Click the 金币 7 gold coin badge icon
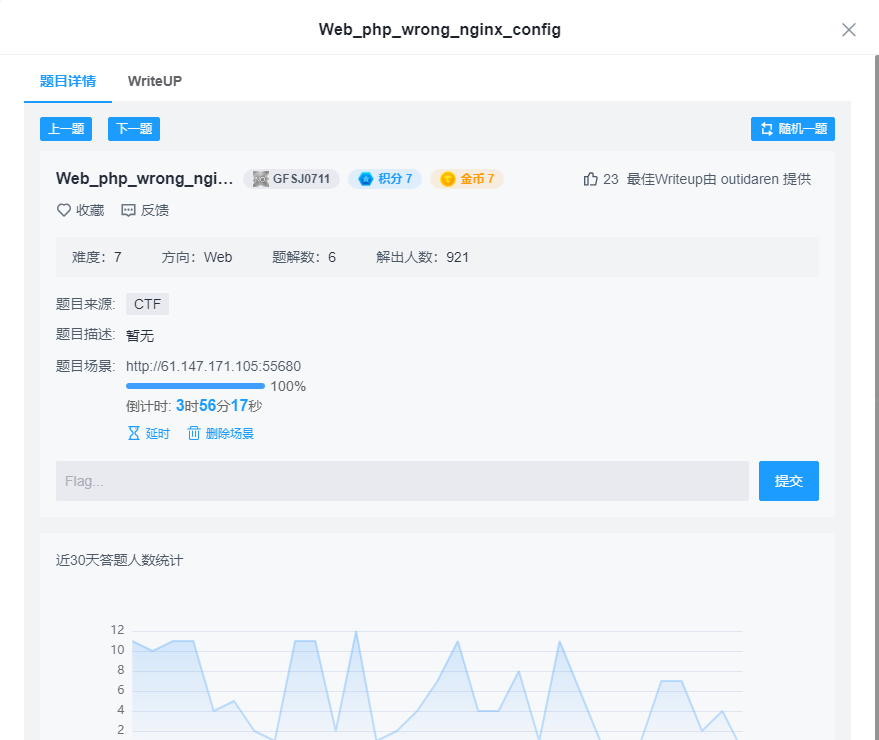Viewport: 879px width, 740px height. pyautogui.click(x=447, y=179)
